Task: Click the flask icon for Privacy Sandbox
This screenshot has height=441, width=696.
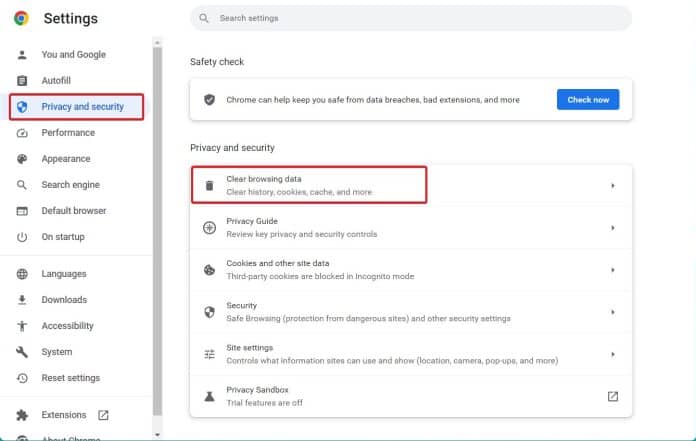Action: click(209, 396)
